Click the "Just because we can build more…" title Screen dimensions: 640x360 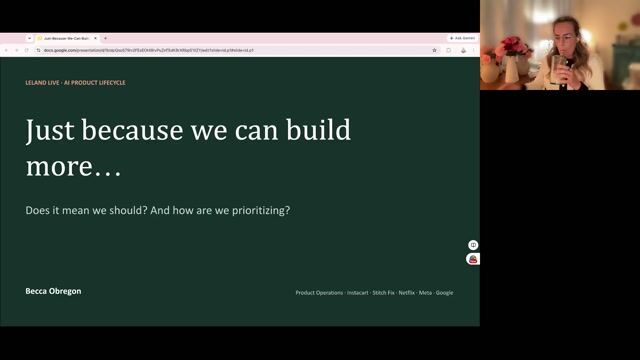[188, 147]
